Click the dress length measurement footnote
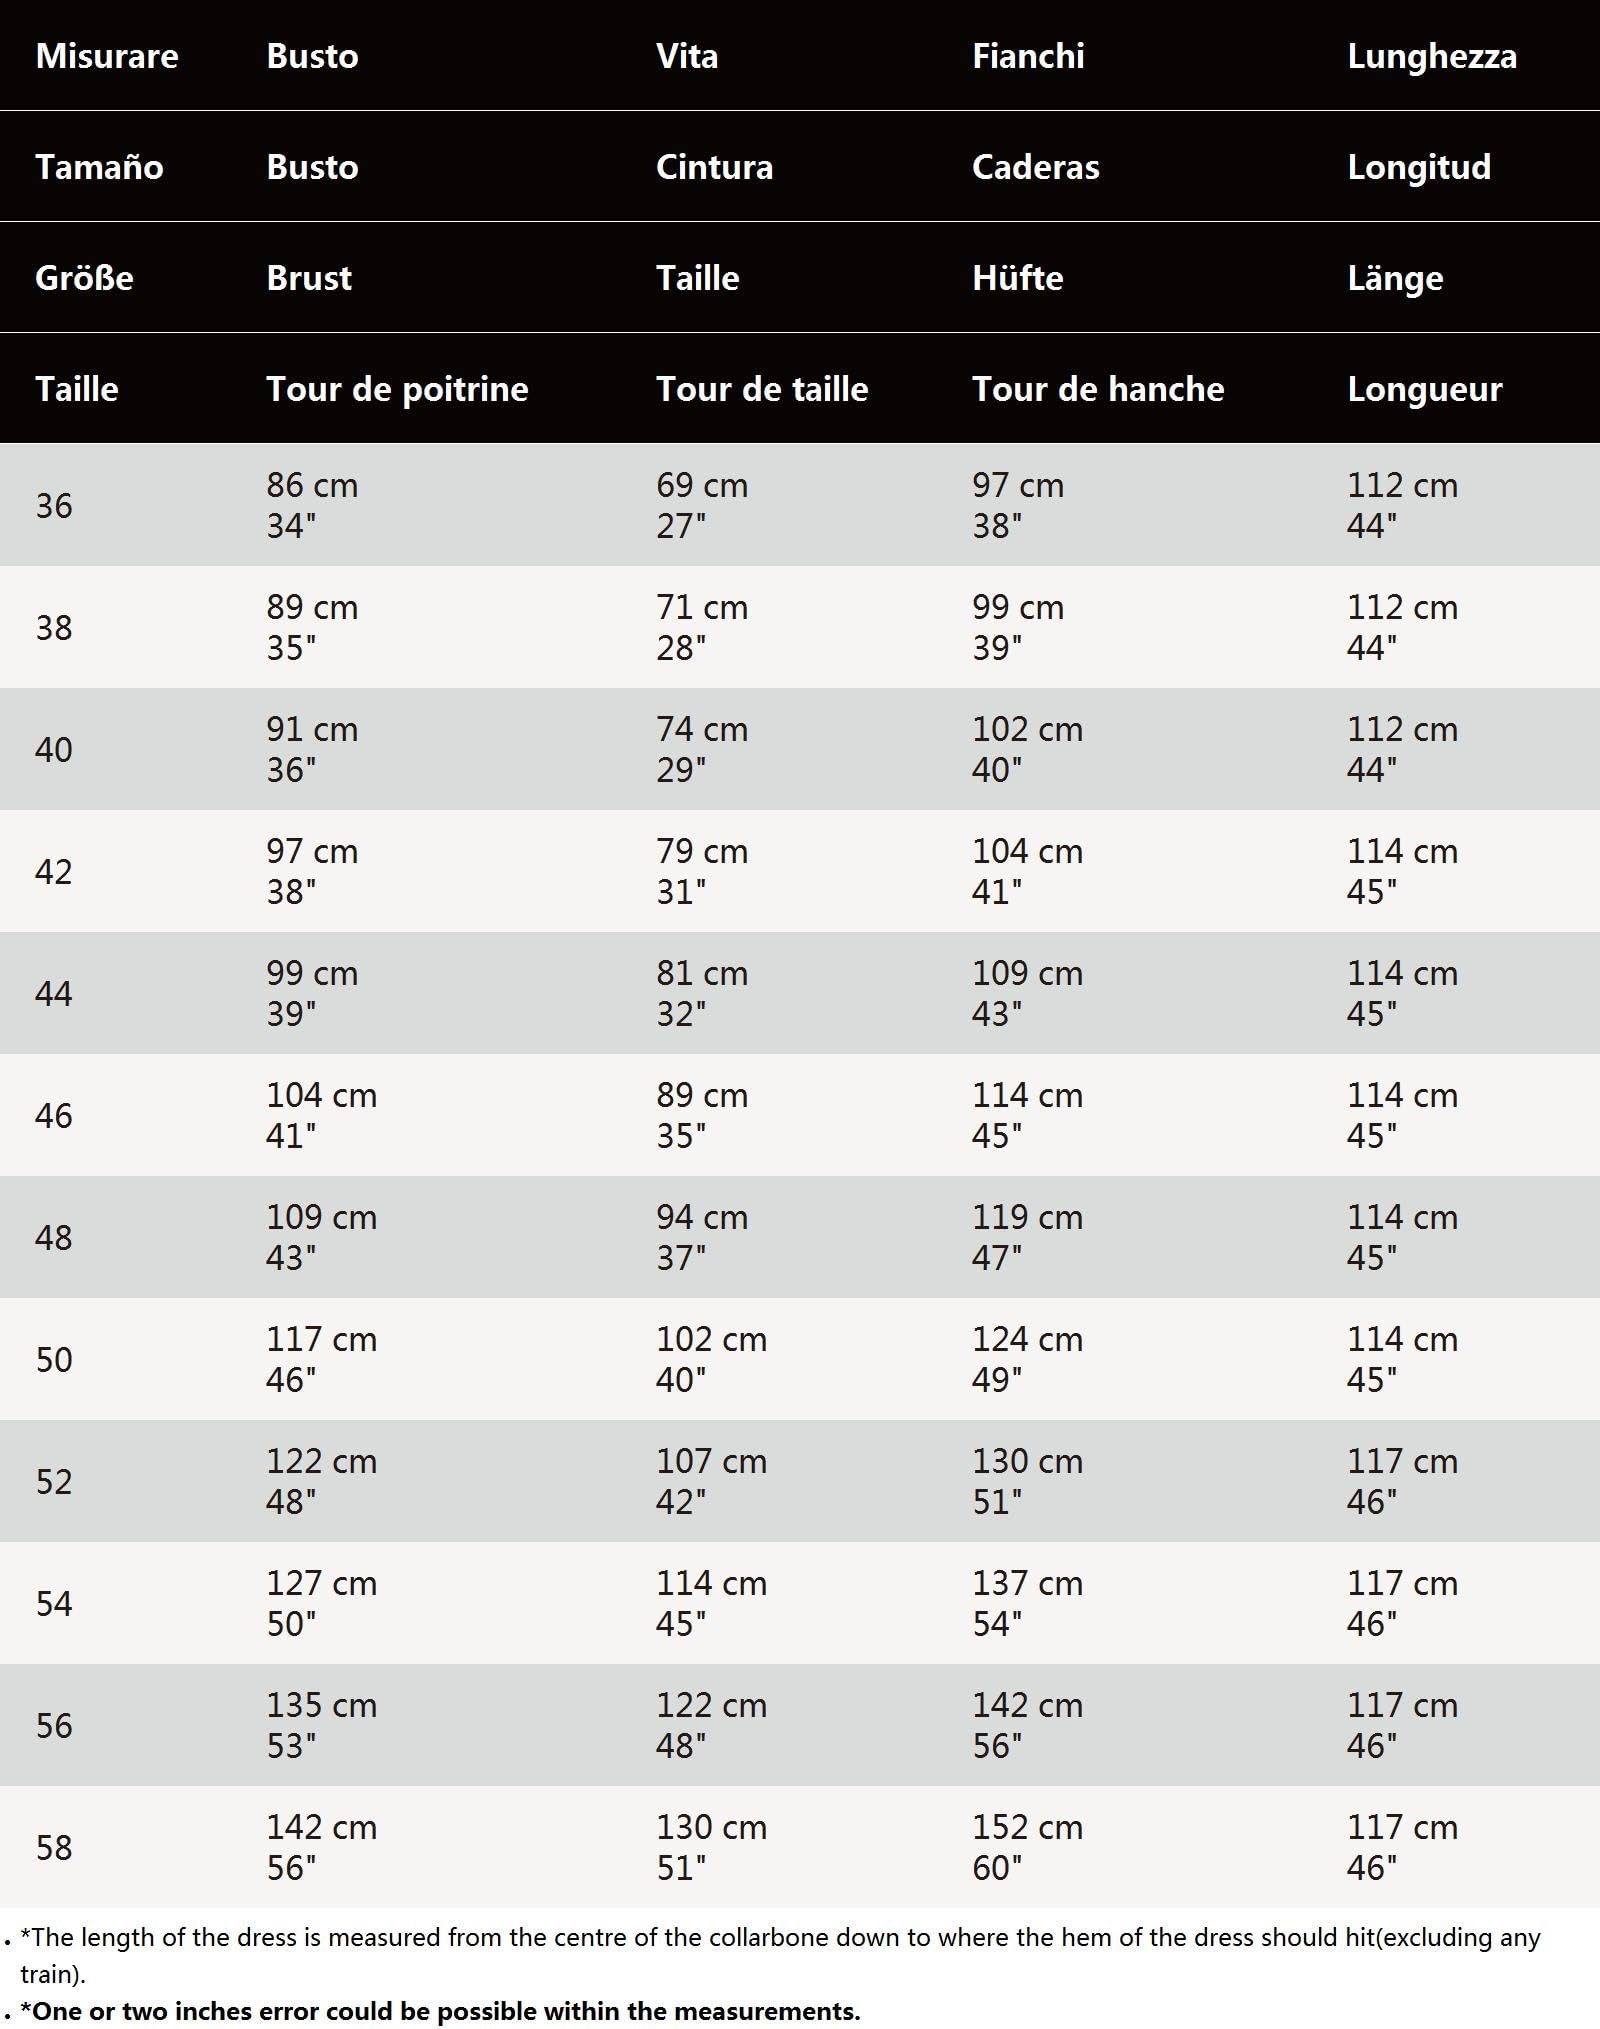 (780, 1955)
